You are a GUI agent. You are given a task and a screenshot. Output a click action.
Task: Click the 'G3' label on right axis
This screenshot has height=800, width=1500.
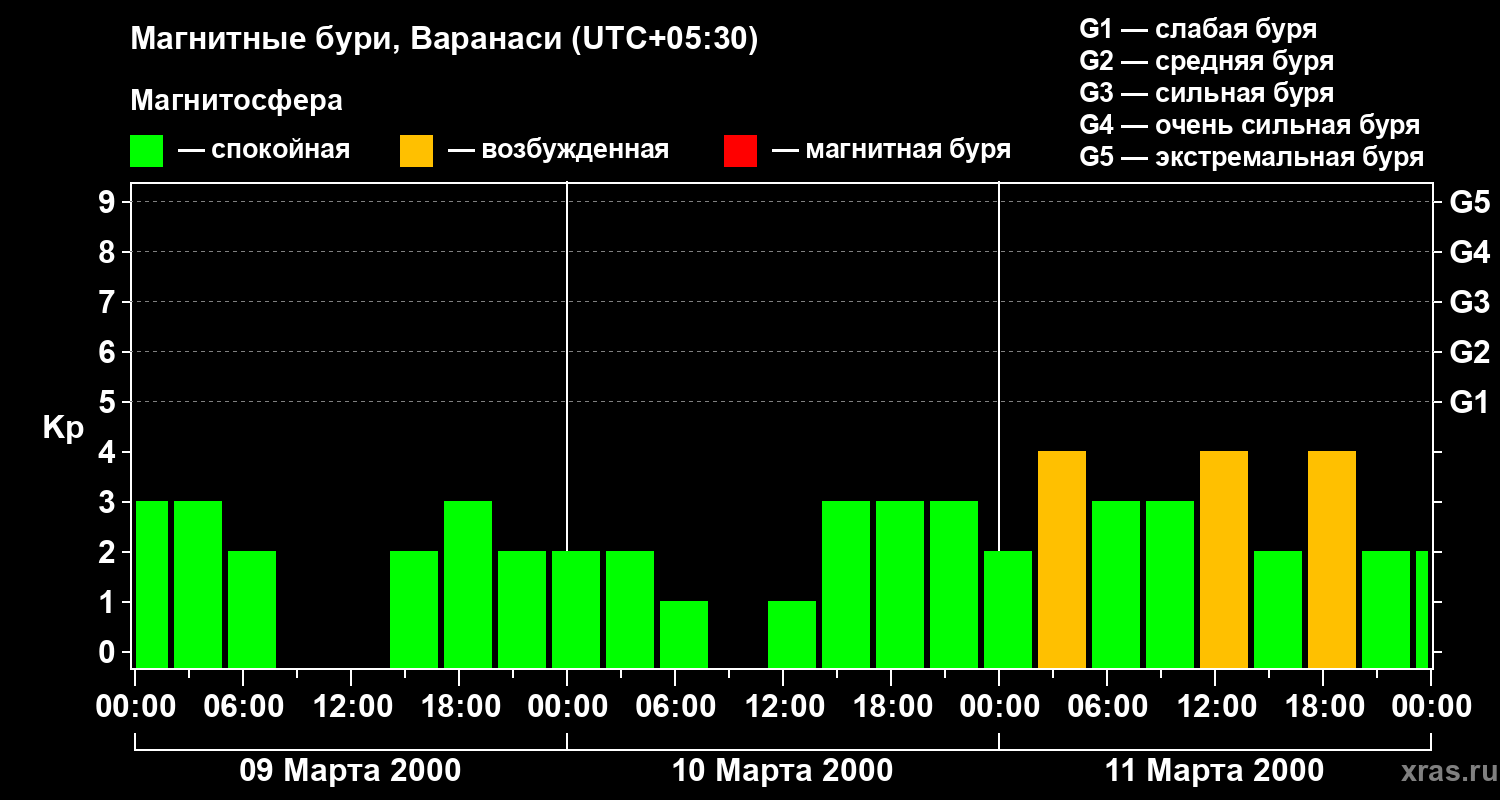(x=1469, y=302)
